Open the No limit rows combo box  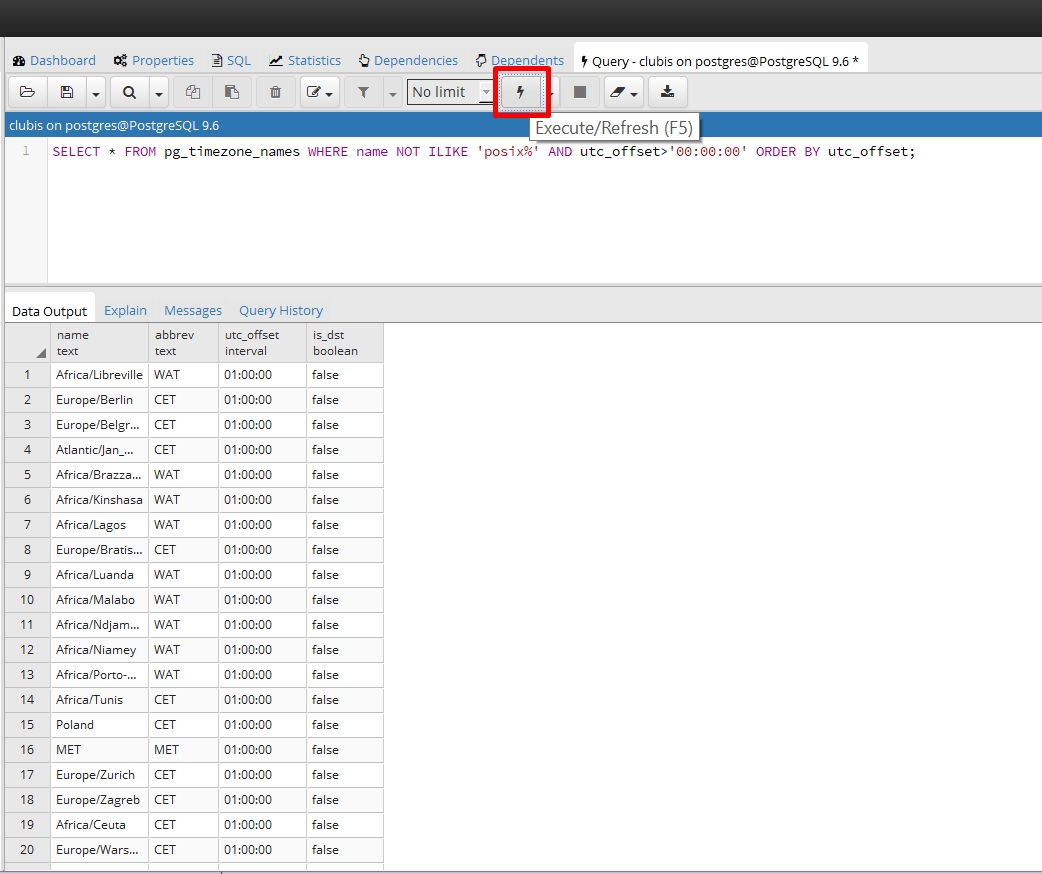(x=449, y=92)
